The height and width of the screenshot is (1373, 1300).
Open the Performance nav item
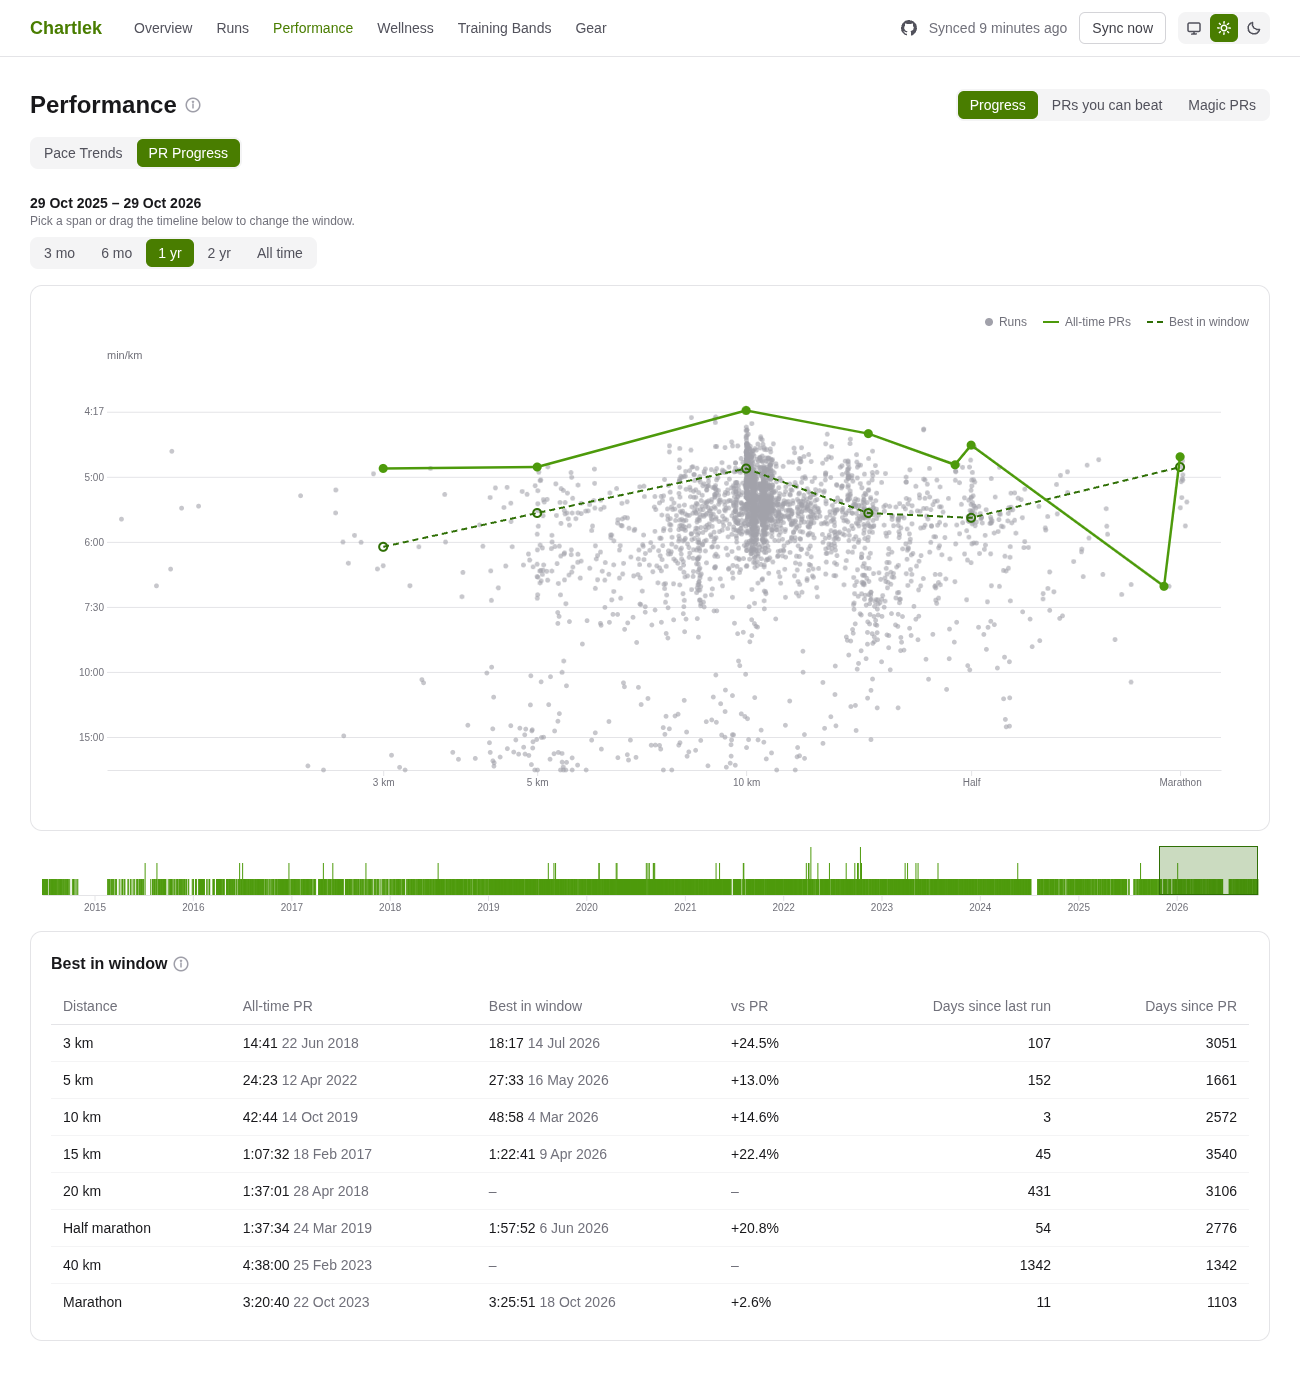pyautogui.click(x=313, y=28)
